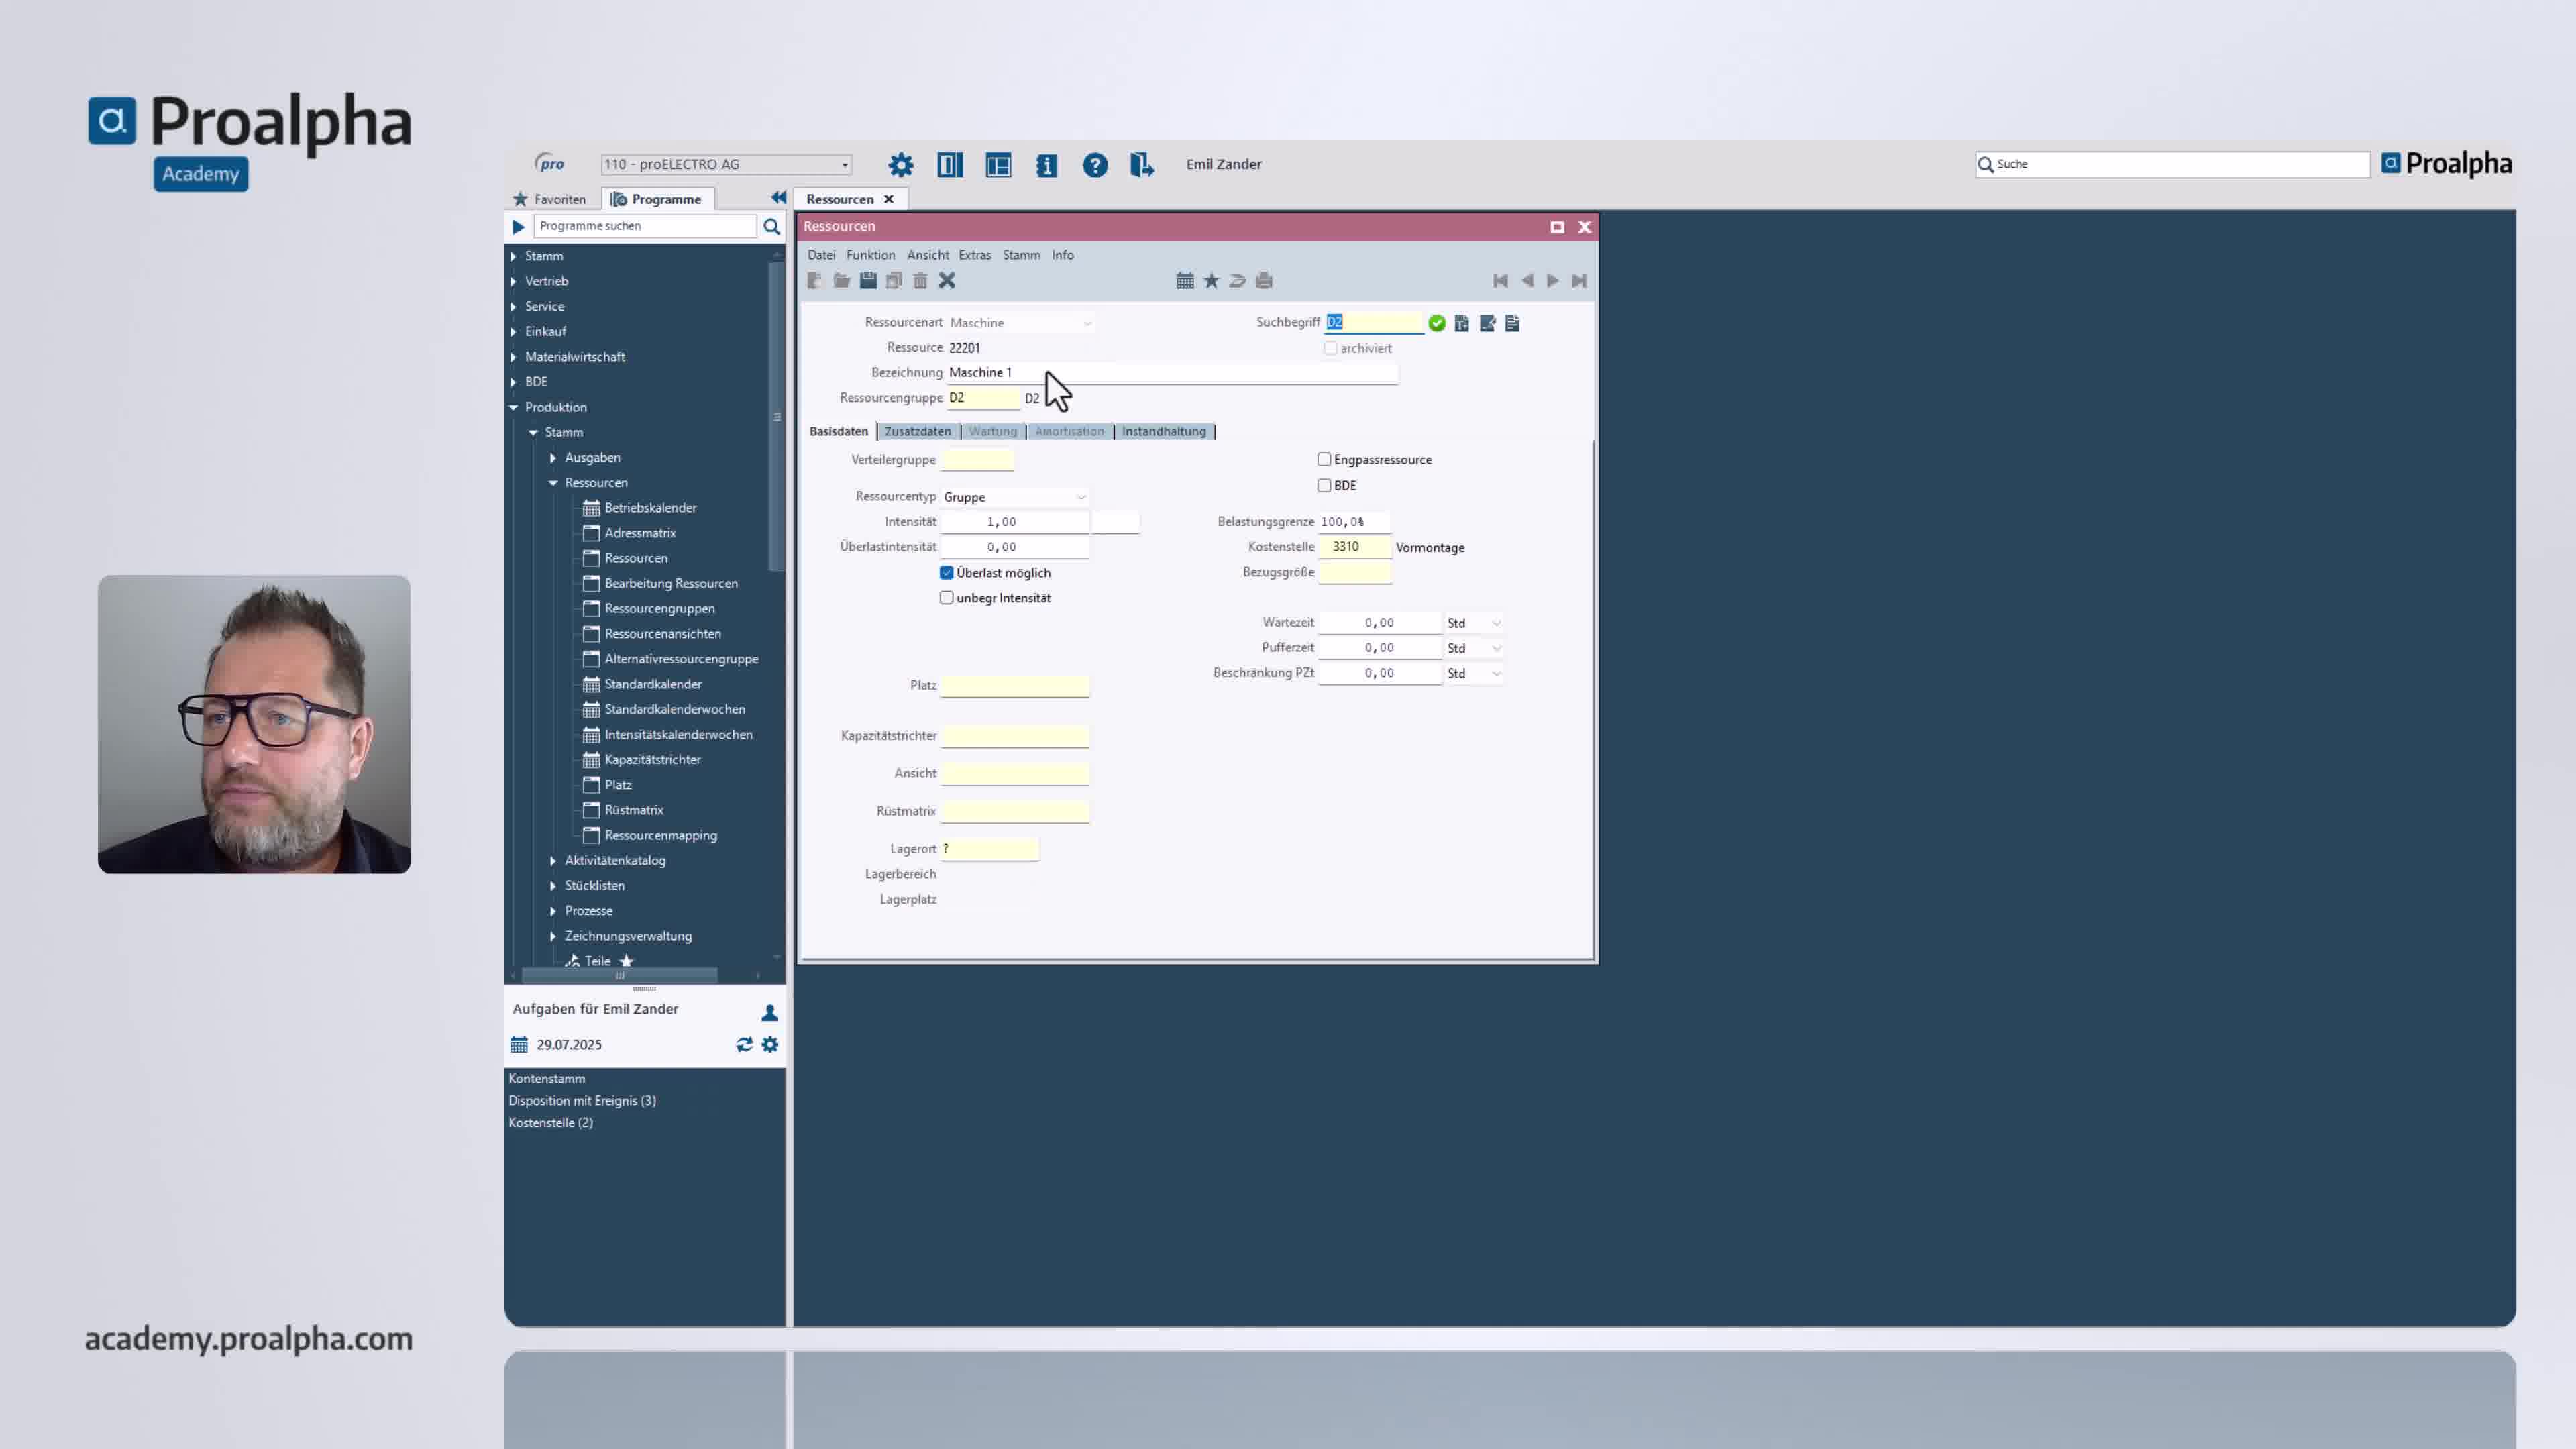Enable the Engpassressource checkbox
Viewport: 2576px width, 1449px height.
1324,459
